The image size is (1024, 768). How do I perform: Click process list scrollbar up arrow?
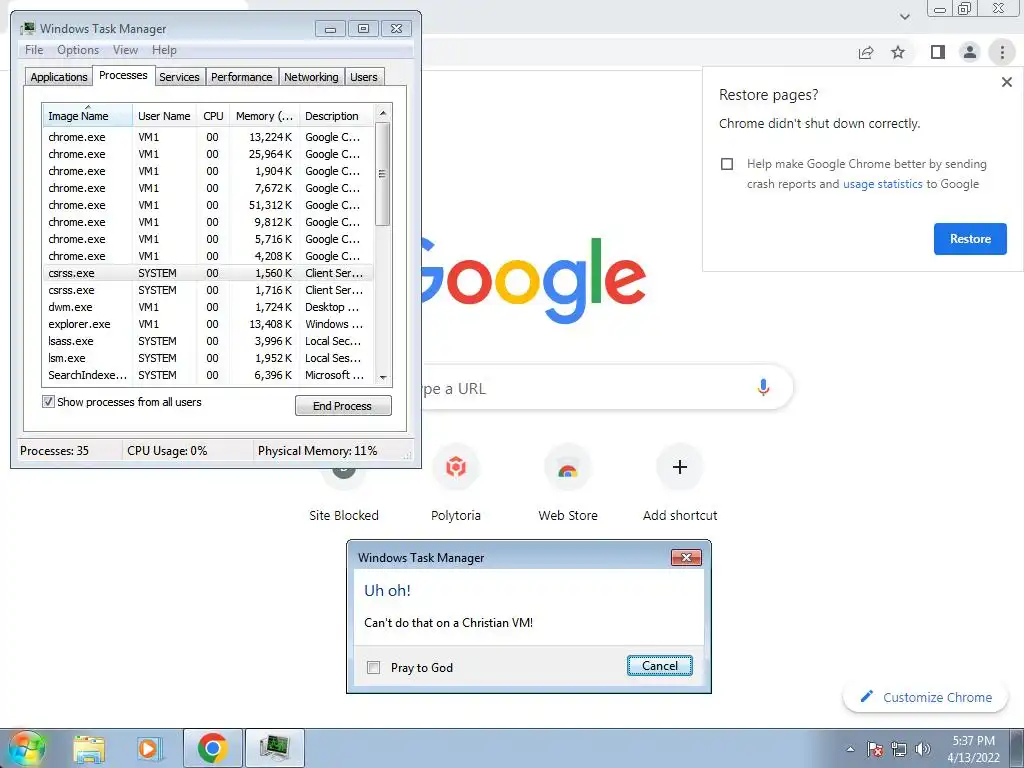[x=383, y=113]
